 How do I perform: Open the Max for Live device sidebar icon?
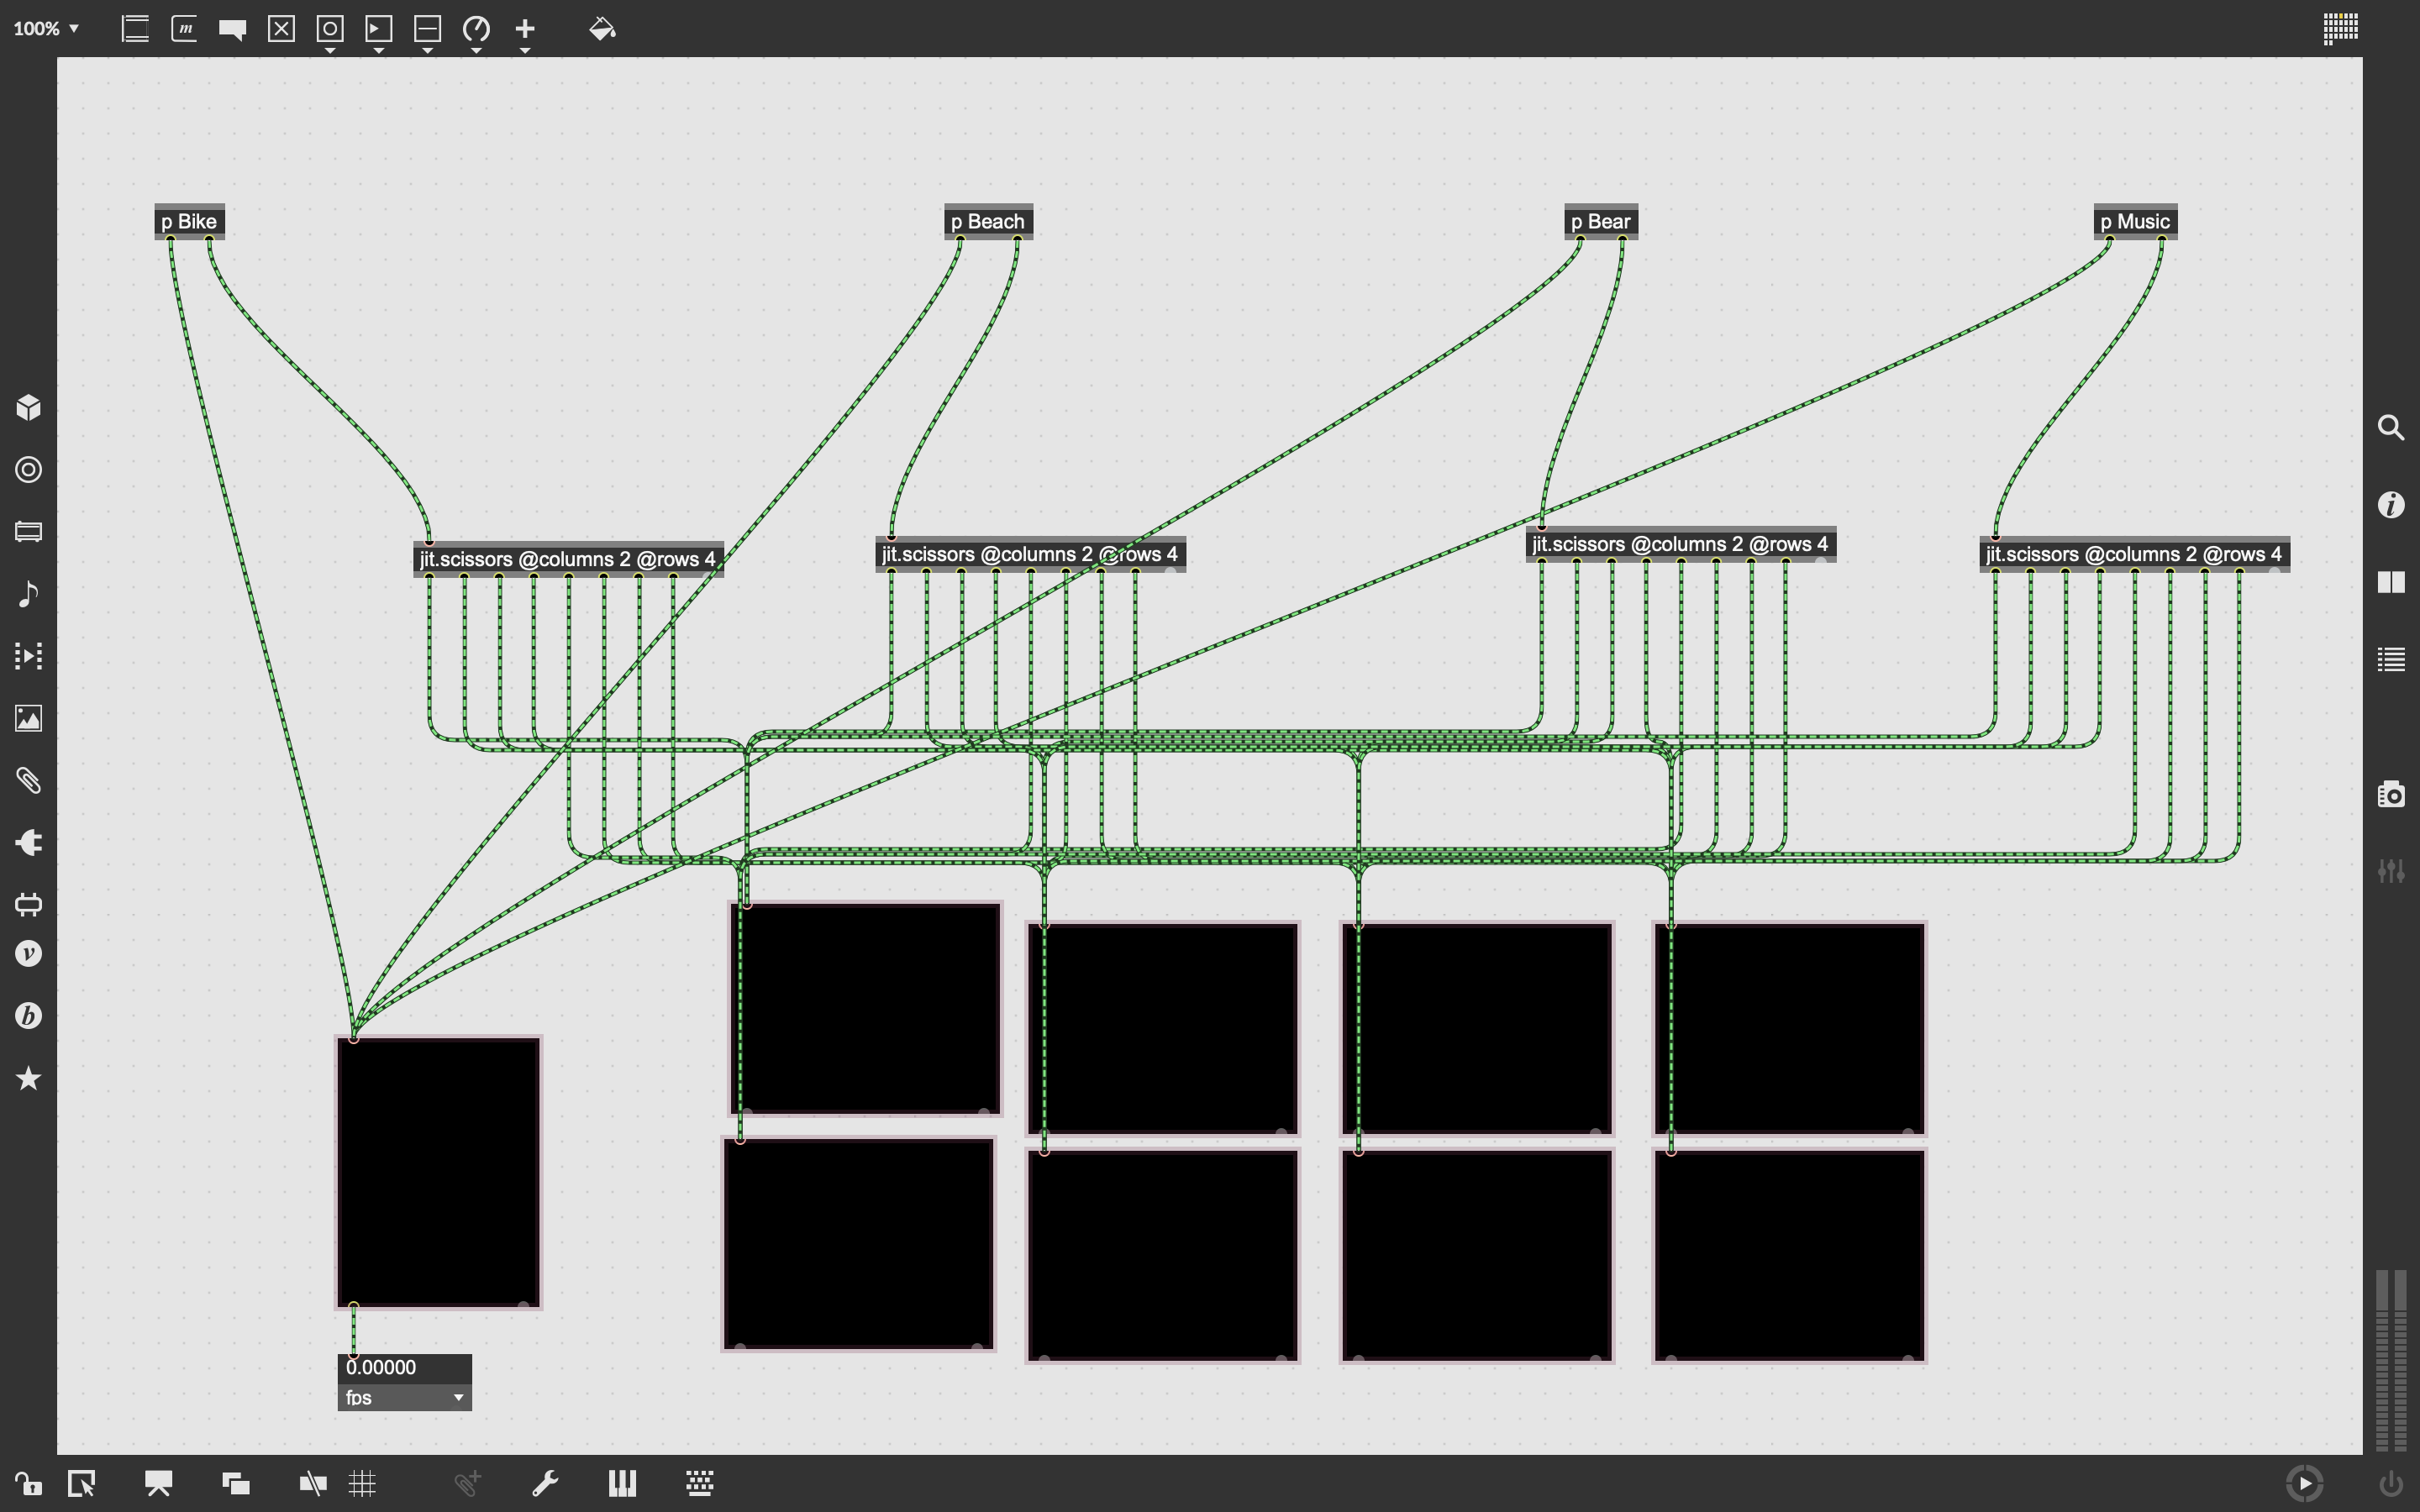28,904
